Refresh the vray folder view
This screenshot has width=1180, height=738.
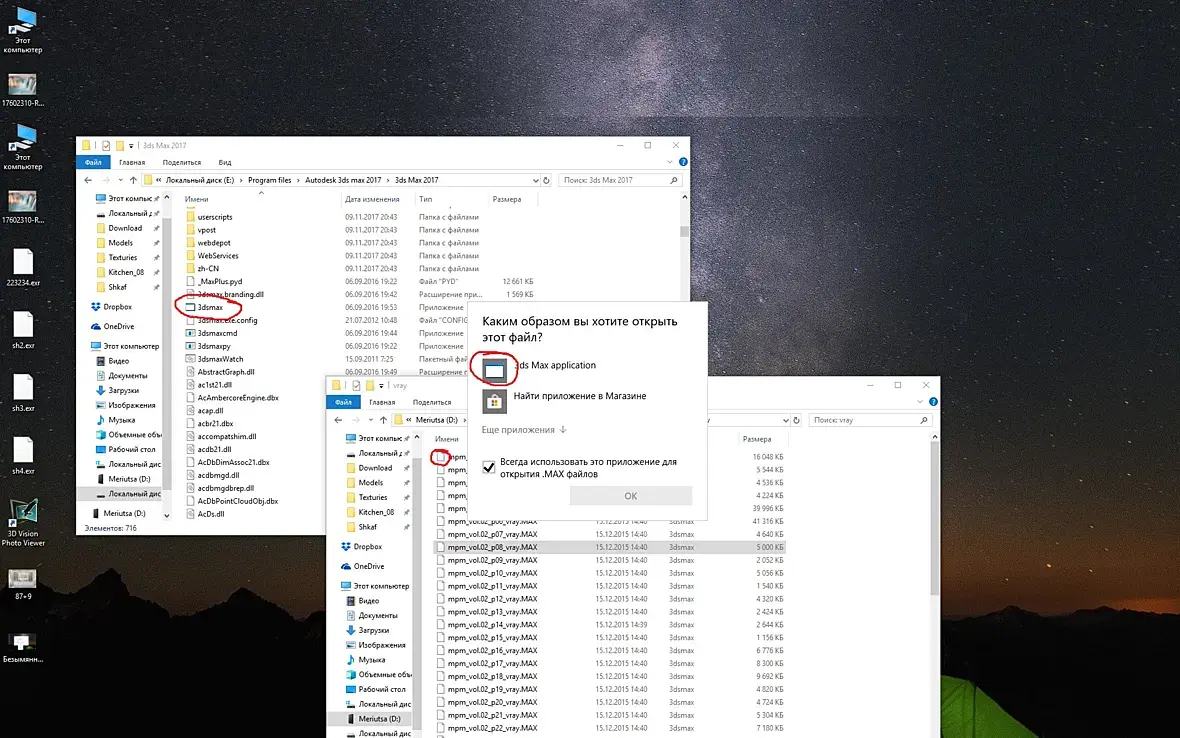(x=796, y=420)
